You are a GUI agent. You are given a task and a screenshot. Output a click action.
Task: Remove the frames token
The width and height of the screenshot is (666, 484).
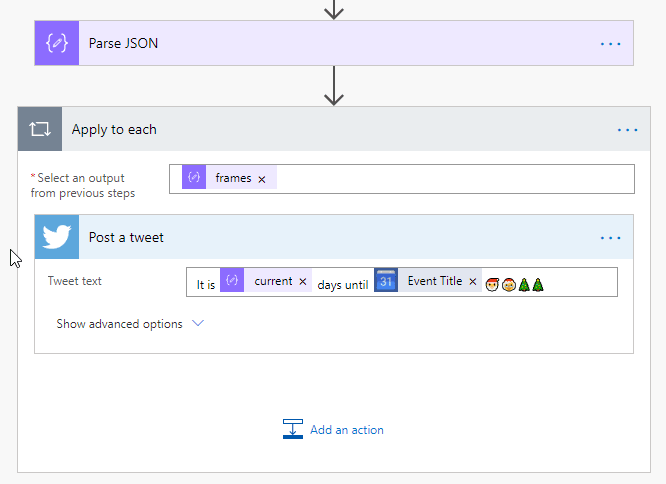[x=262, y=179]
